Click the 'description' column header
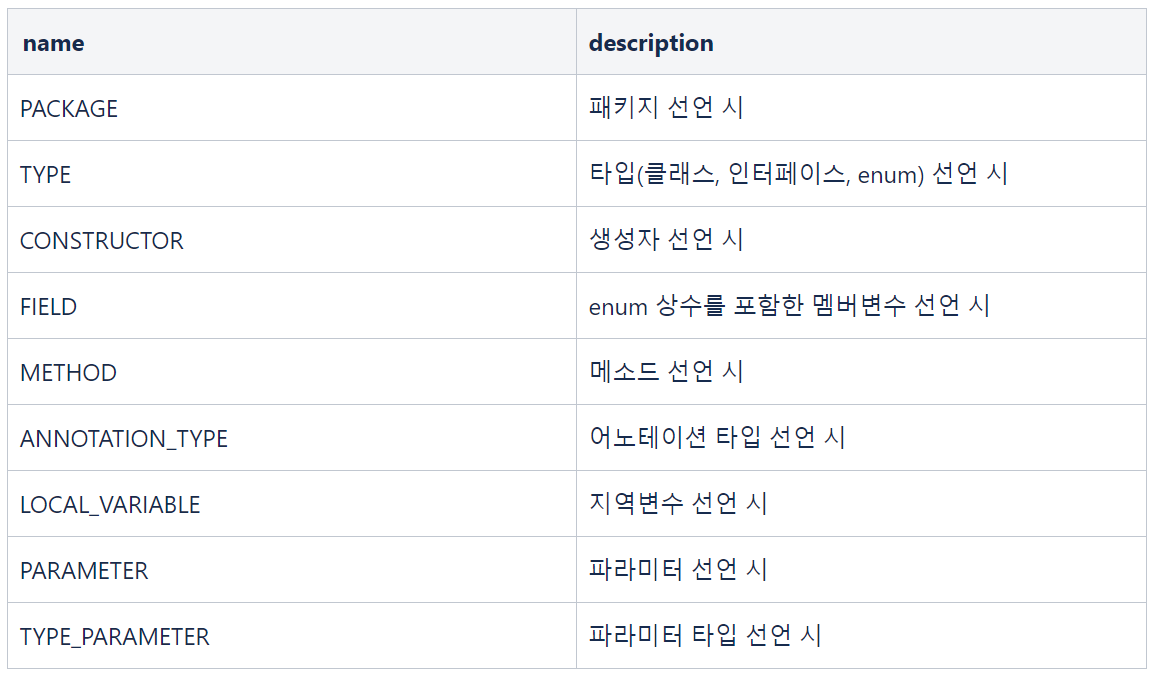The height and width of the screenshot is (675, 1156). tap(861, 42)
